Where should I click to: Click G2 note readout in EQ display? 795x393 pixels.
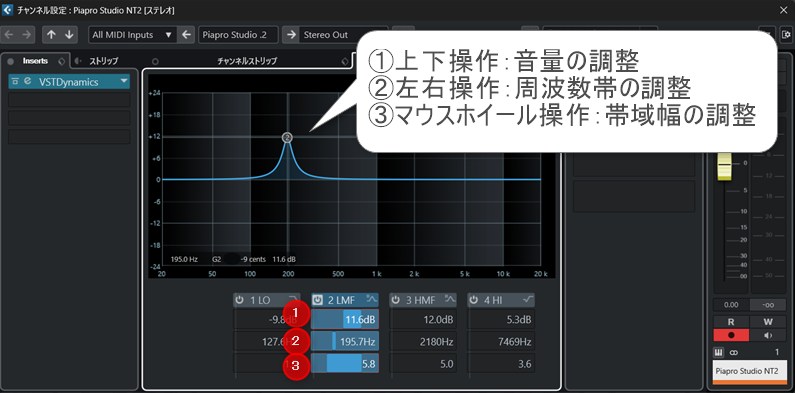pyautogui.click(x=216, y=259)
